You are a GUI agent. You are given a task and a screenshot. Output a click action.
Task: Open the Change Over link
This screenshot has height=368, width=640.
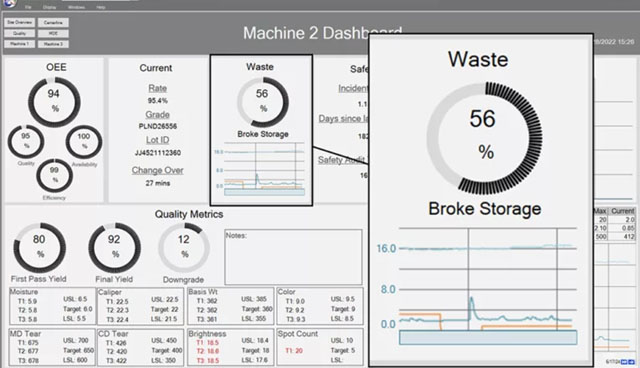(158, 170)
